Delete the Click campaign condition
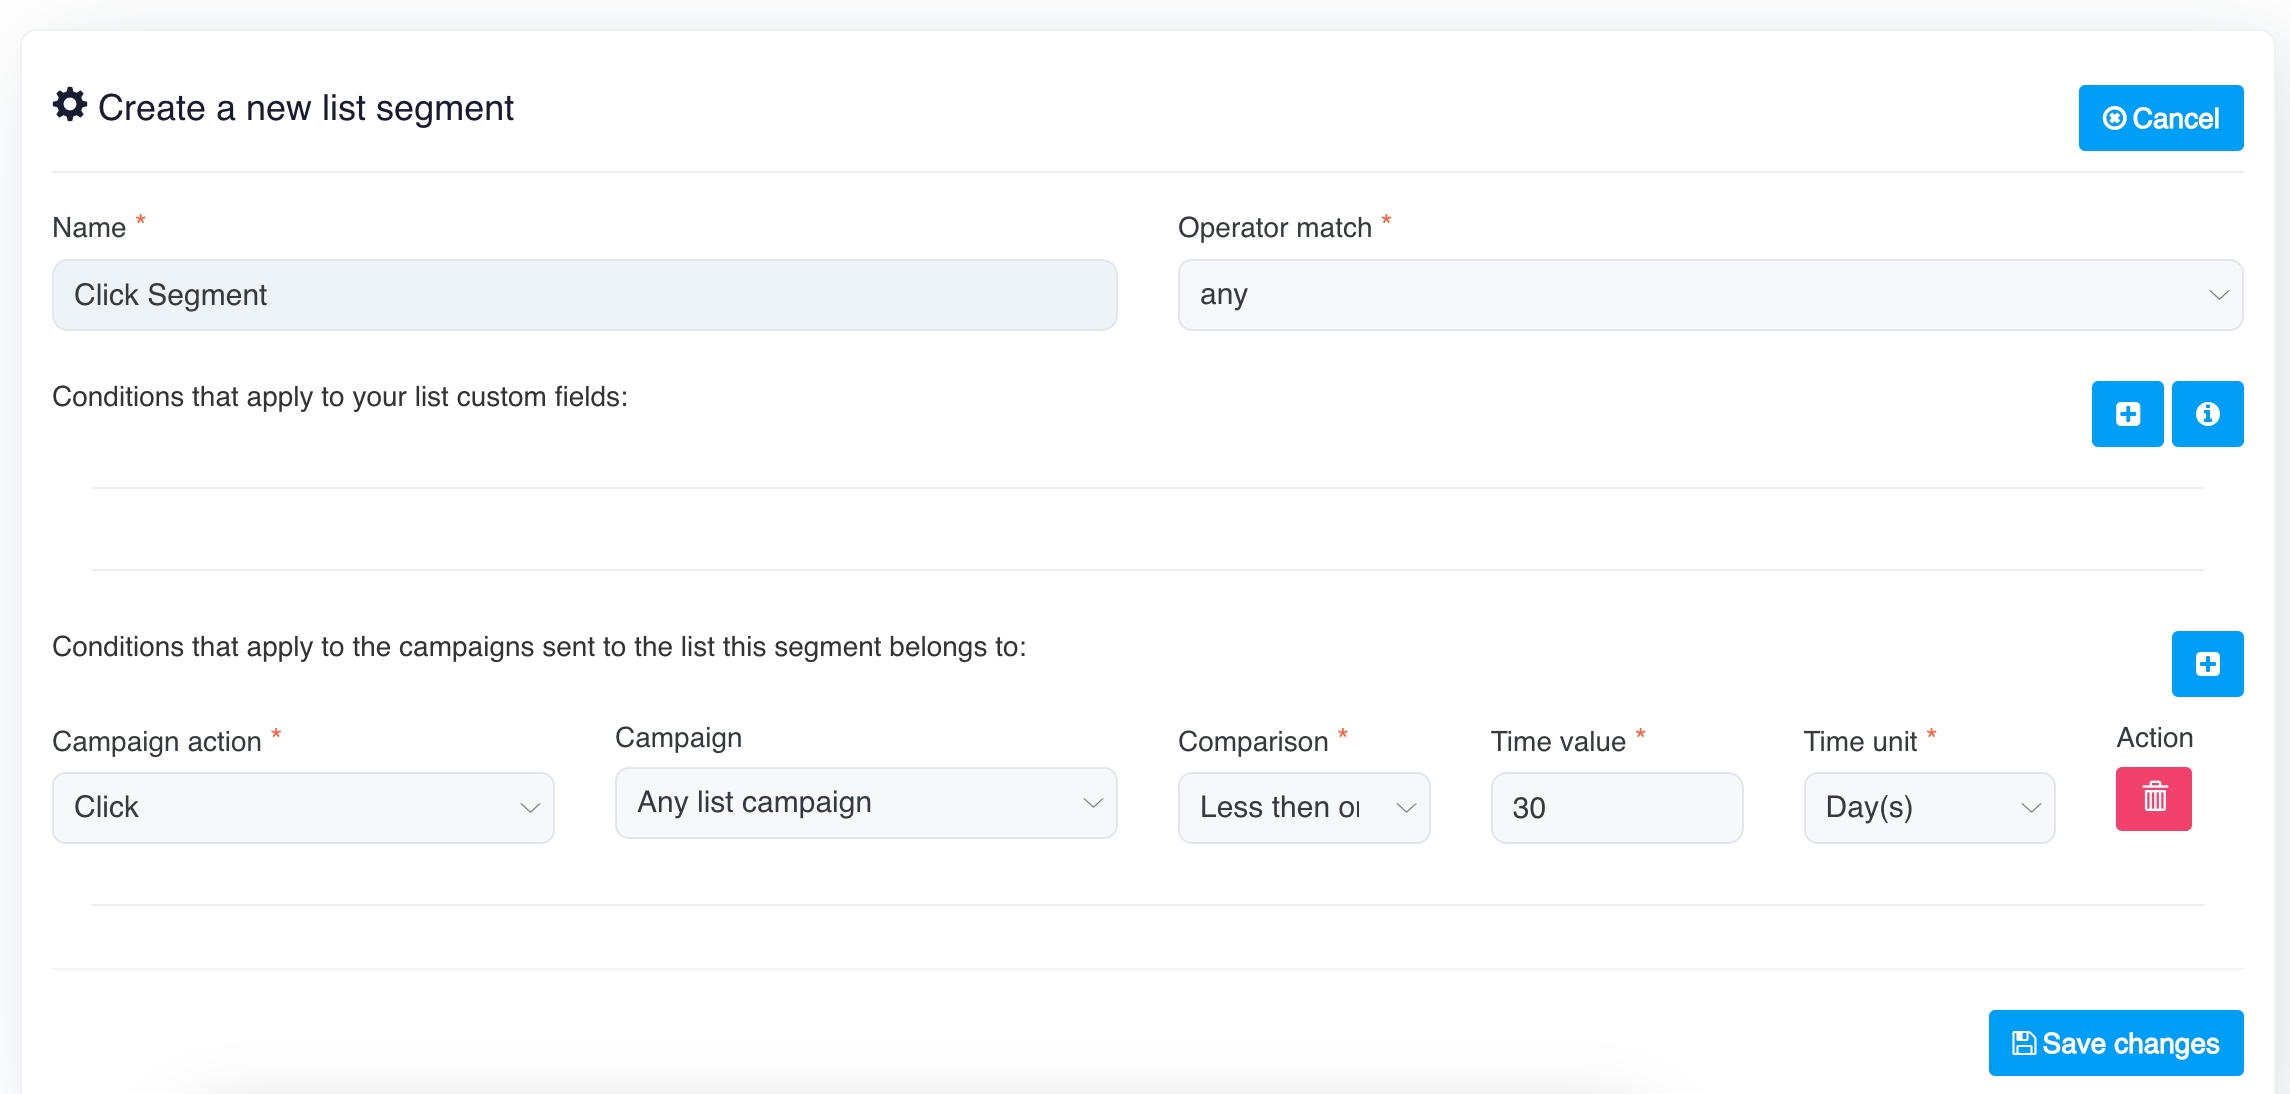2290x1094 pixels. [2153, 799]
